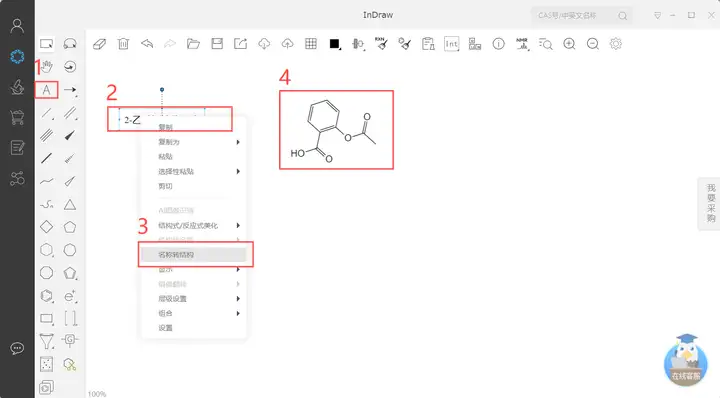The width and height of the screenshot is (720, 398).
Task: Expand the 层级设置 submenu arrow
Action: (238, 298)
